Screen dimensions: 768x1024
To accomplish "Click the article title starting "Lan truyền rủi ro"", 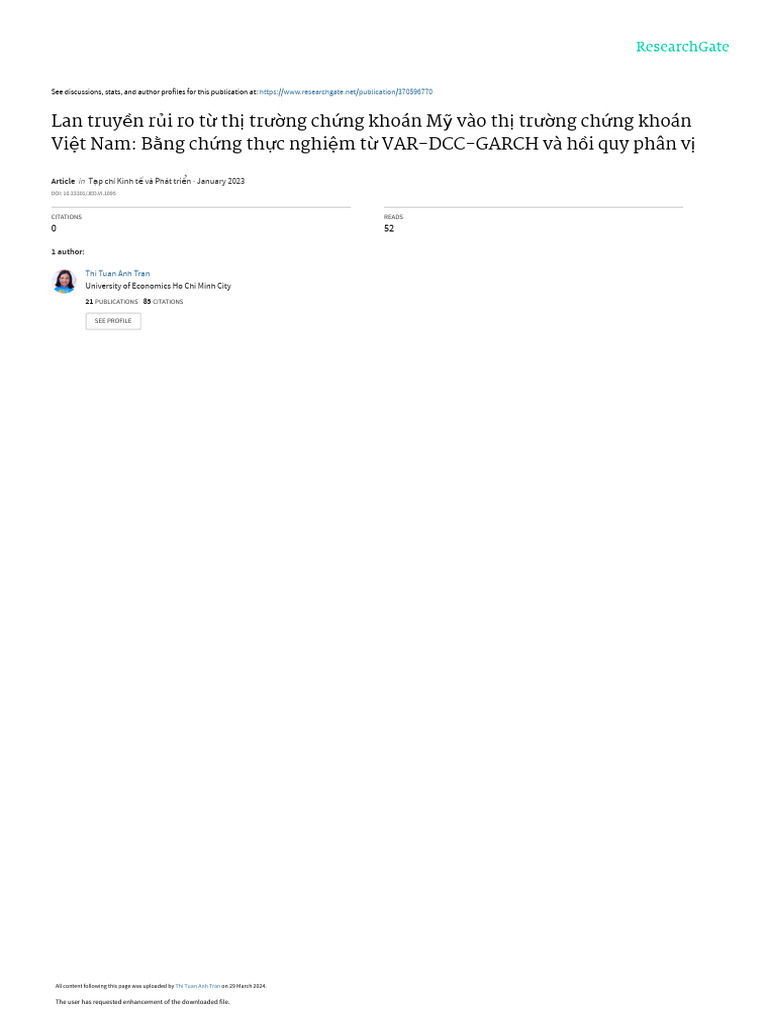I will pyautogui.click(x=373, y=132).
